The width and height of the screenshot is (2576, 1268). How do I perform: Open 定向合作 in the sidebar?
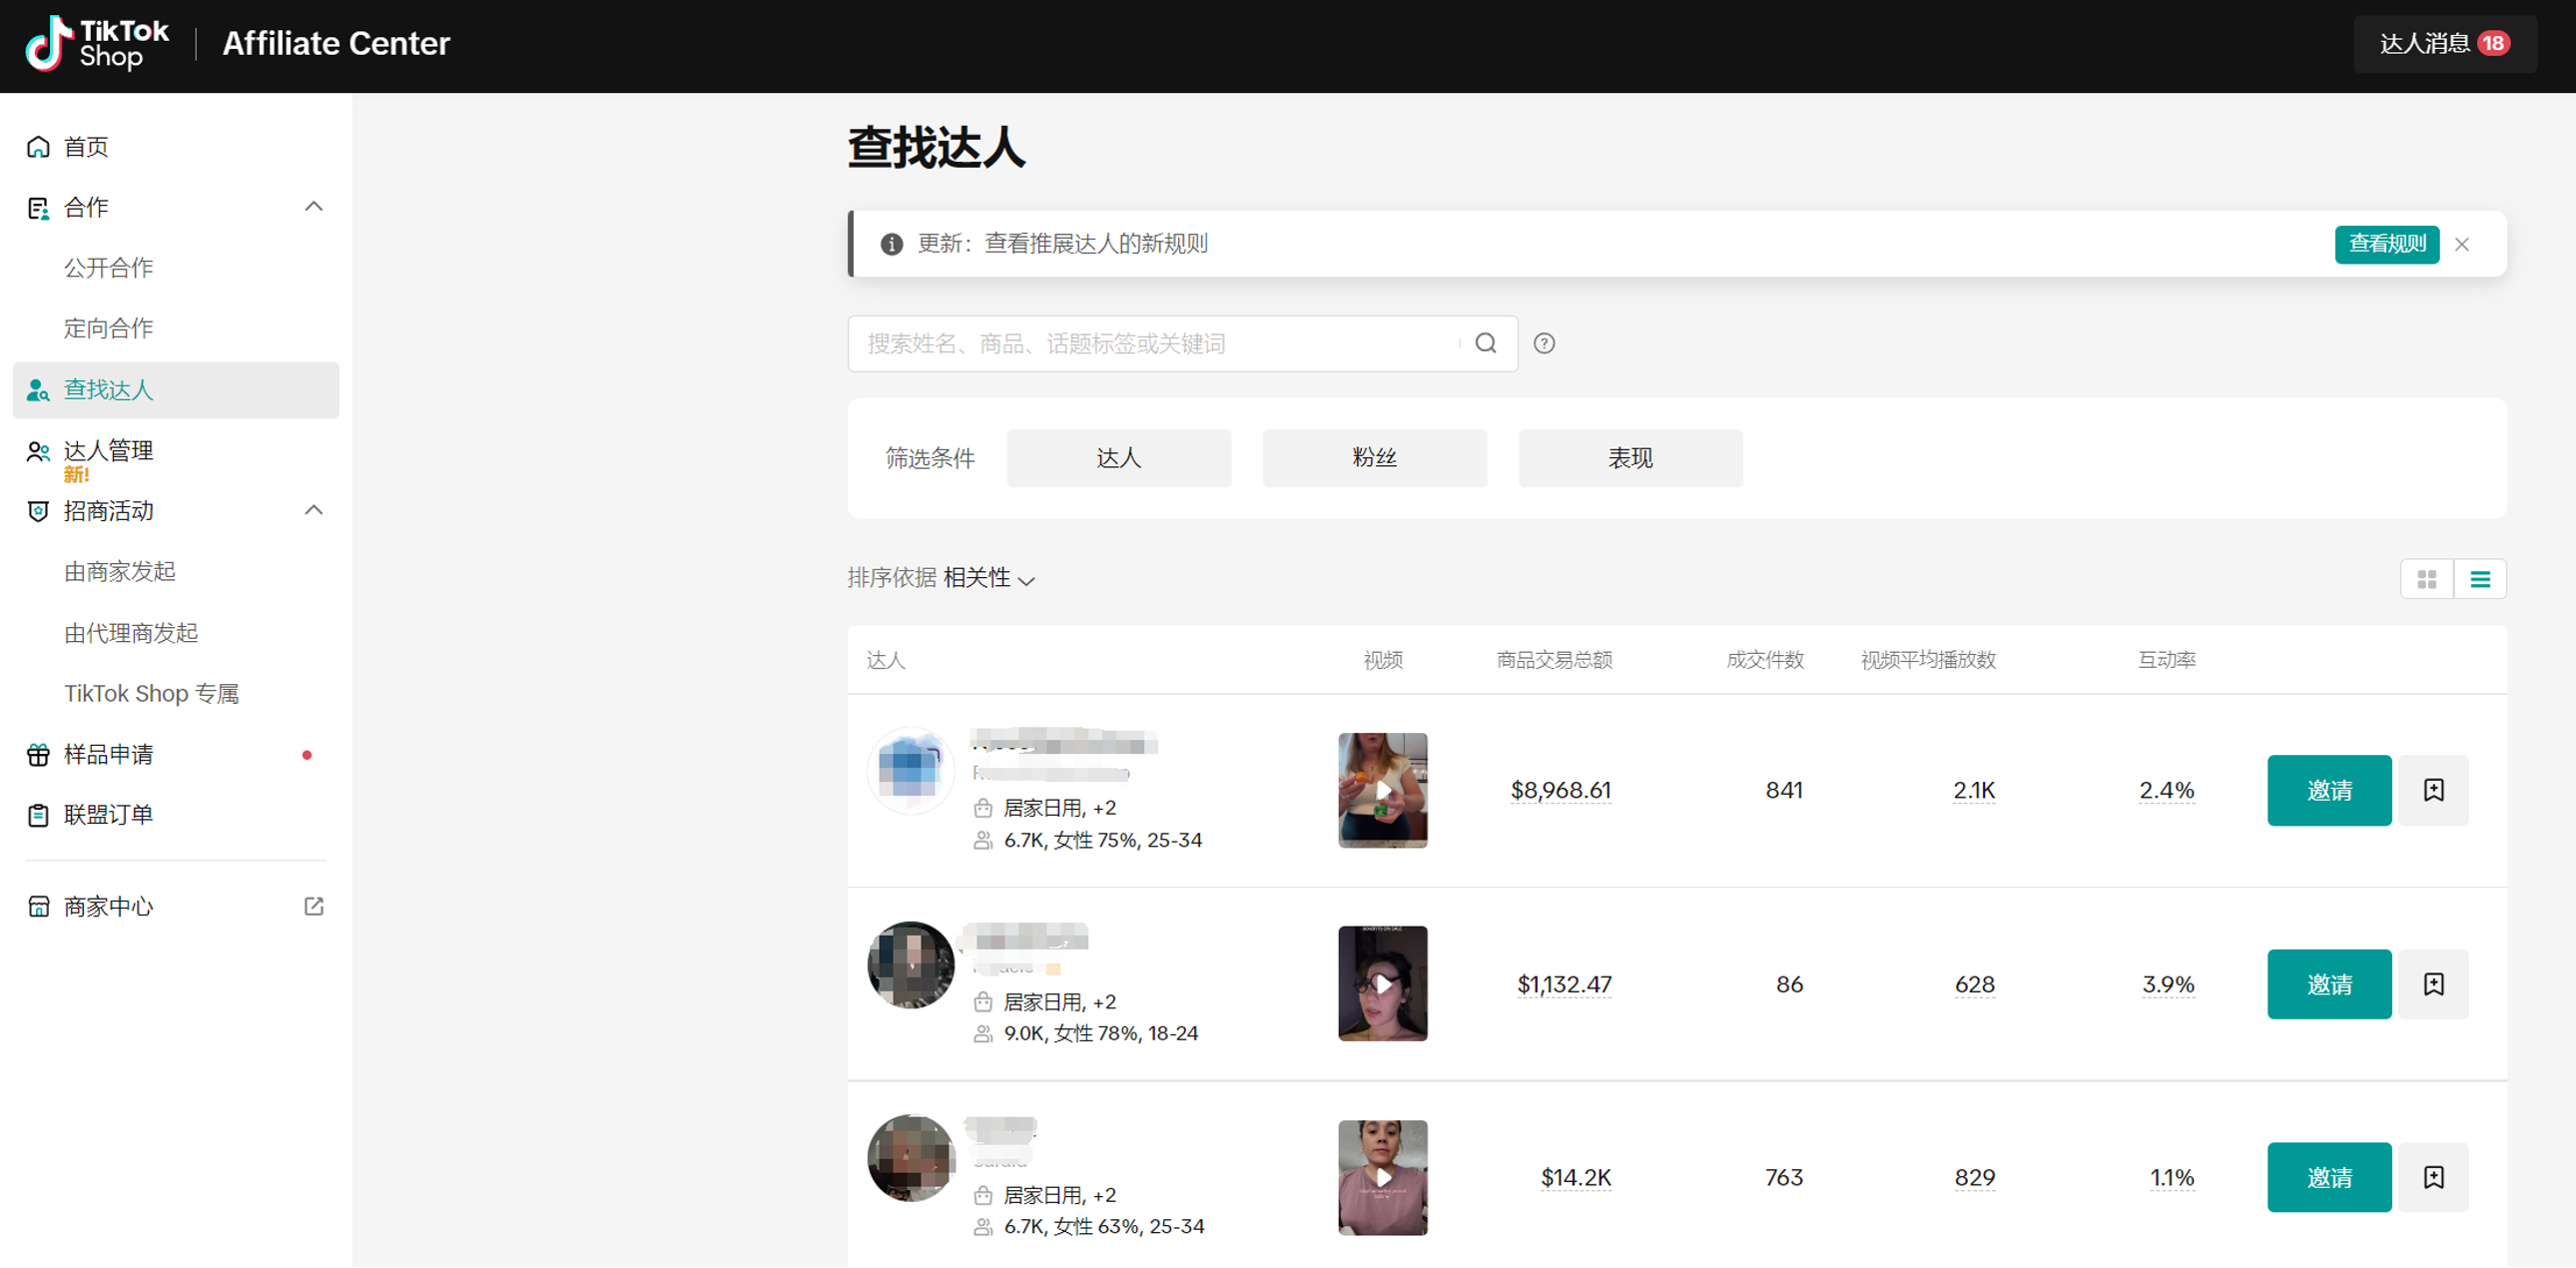click(x=109, y=328)
